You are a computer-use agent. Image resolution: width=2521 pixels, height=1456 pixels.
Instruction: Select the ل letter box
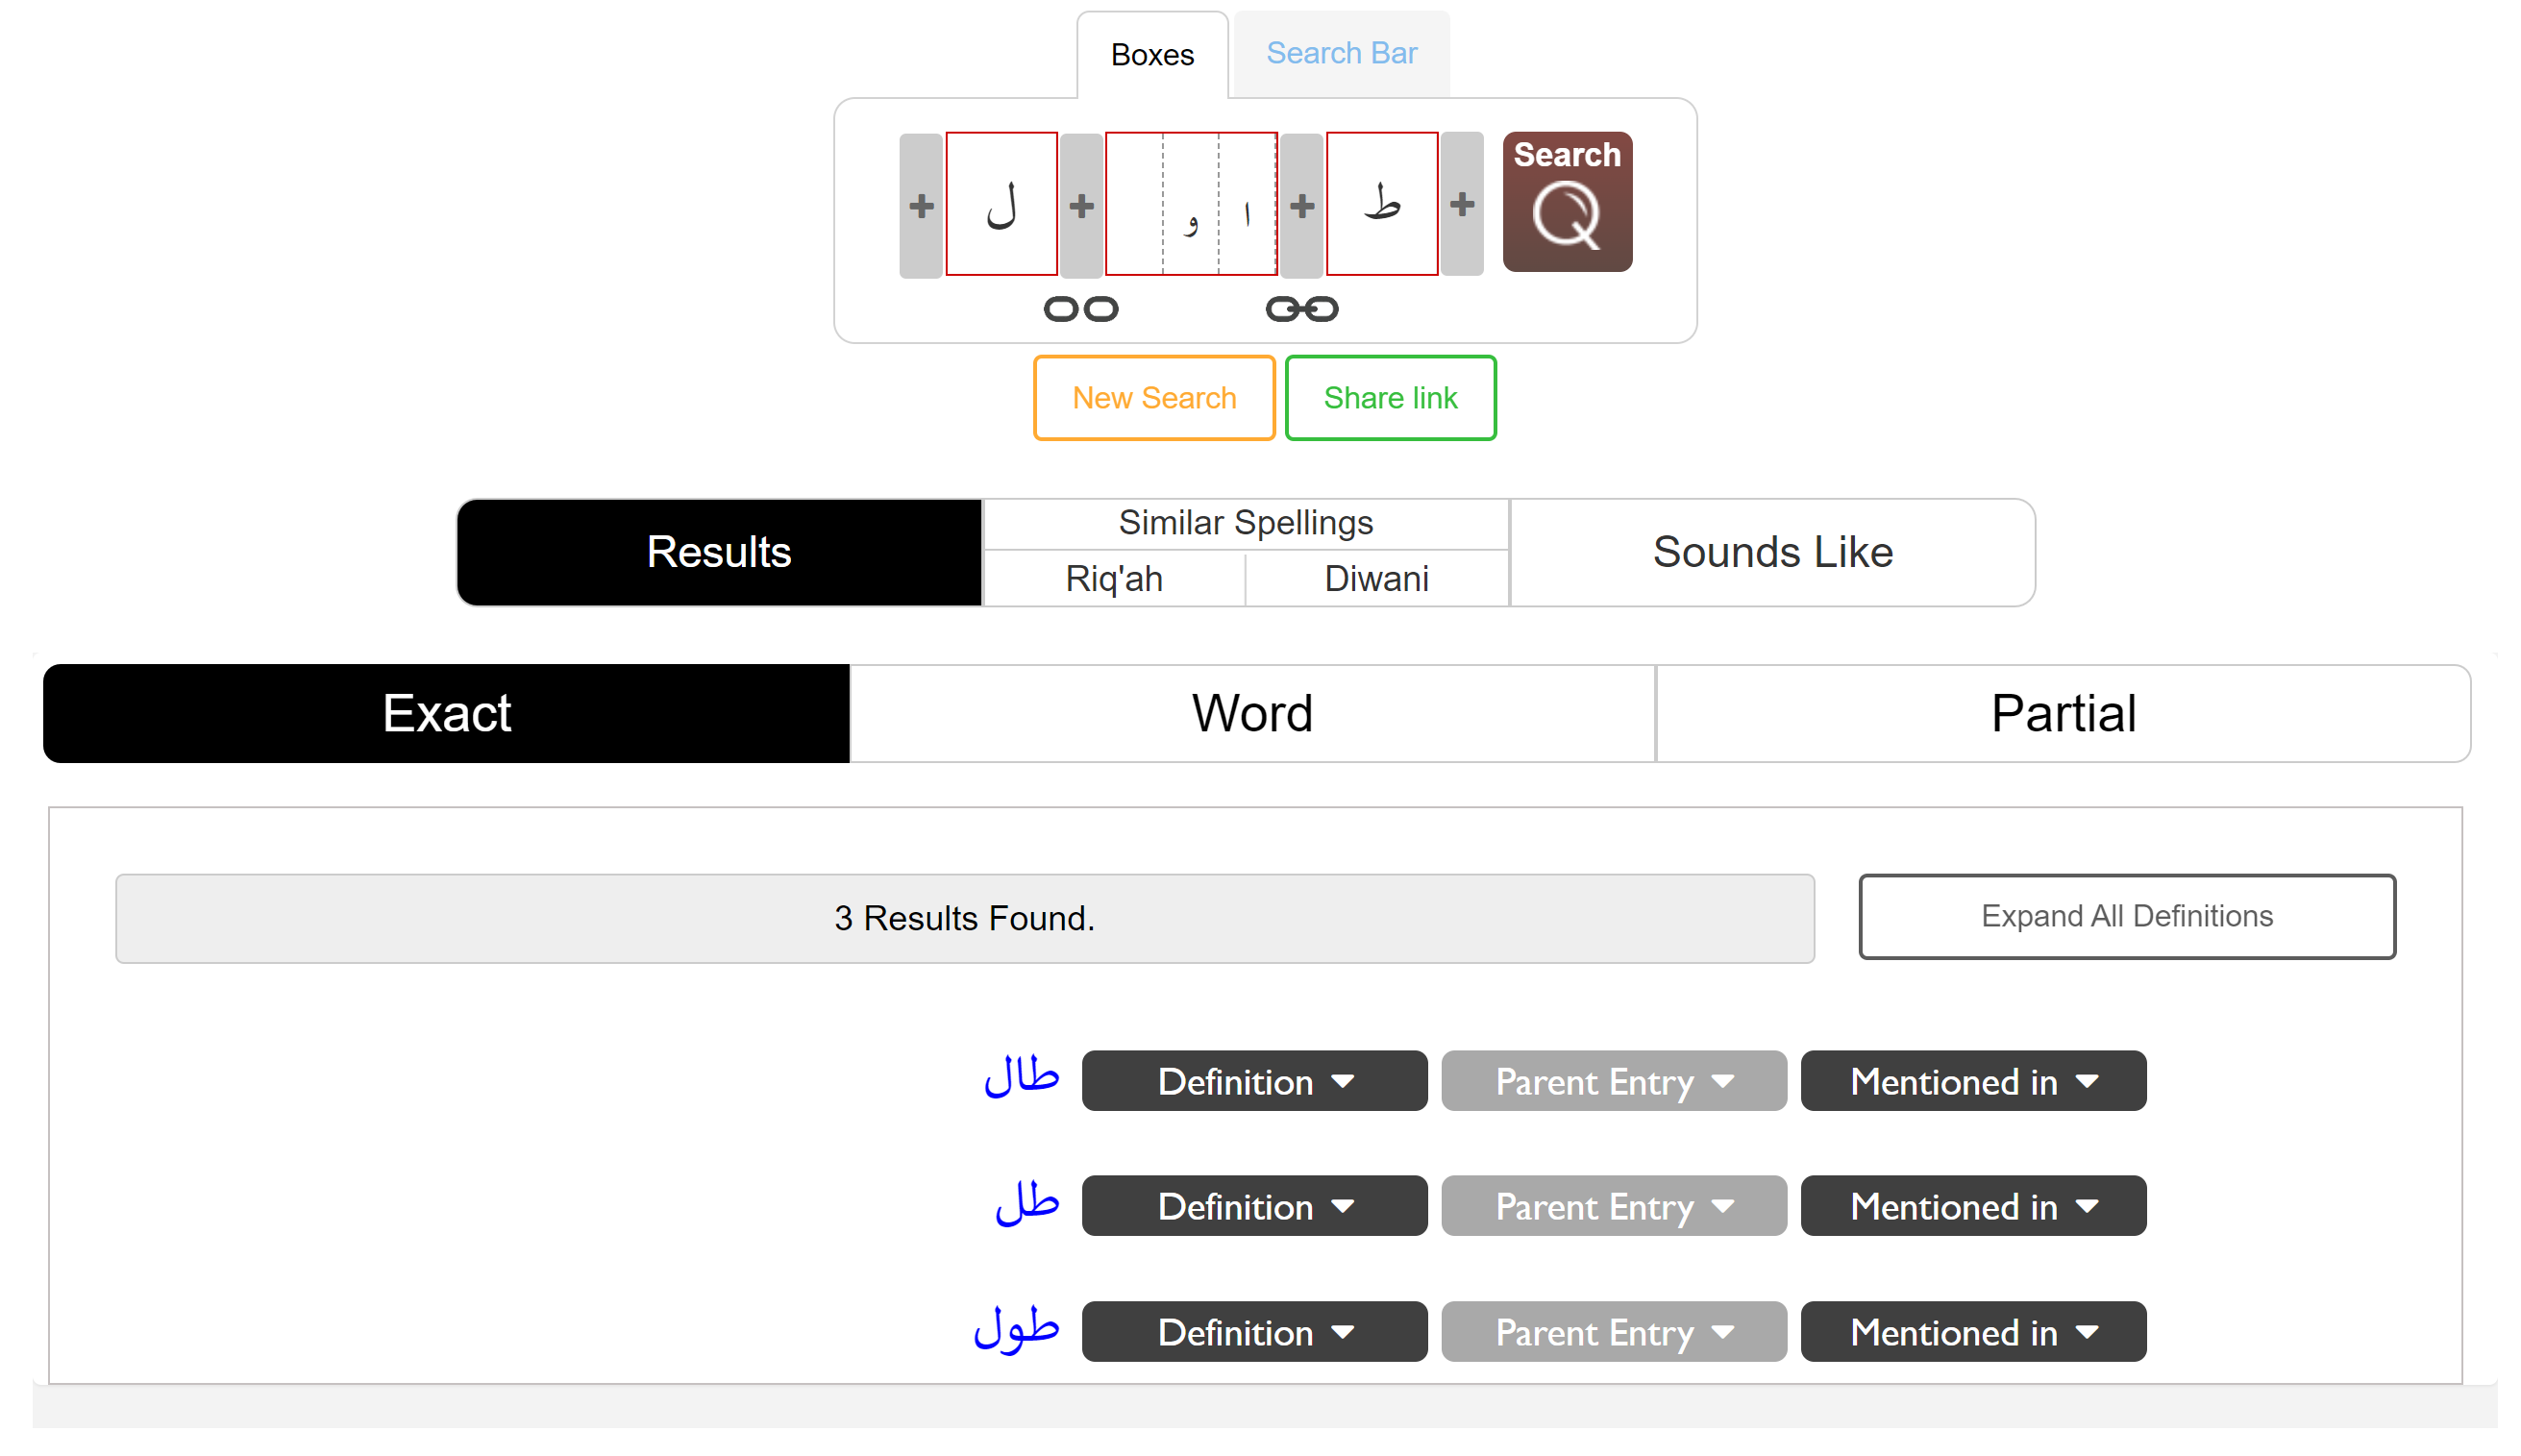[1001, 204]
